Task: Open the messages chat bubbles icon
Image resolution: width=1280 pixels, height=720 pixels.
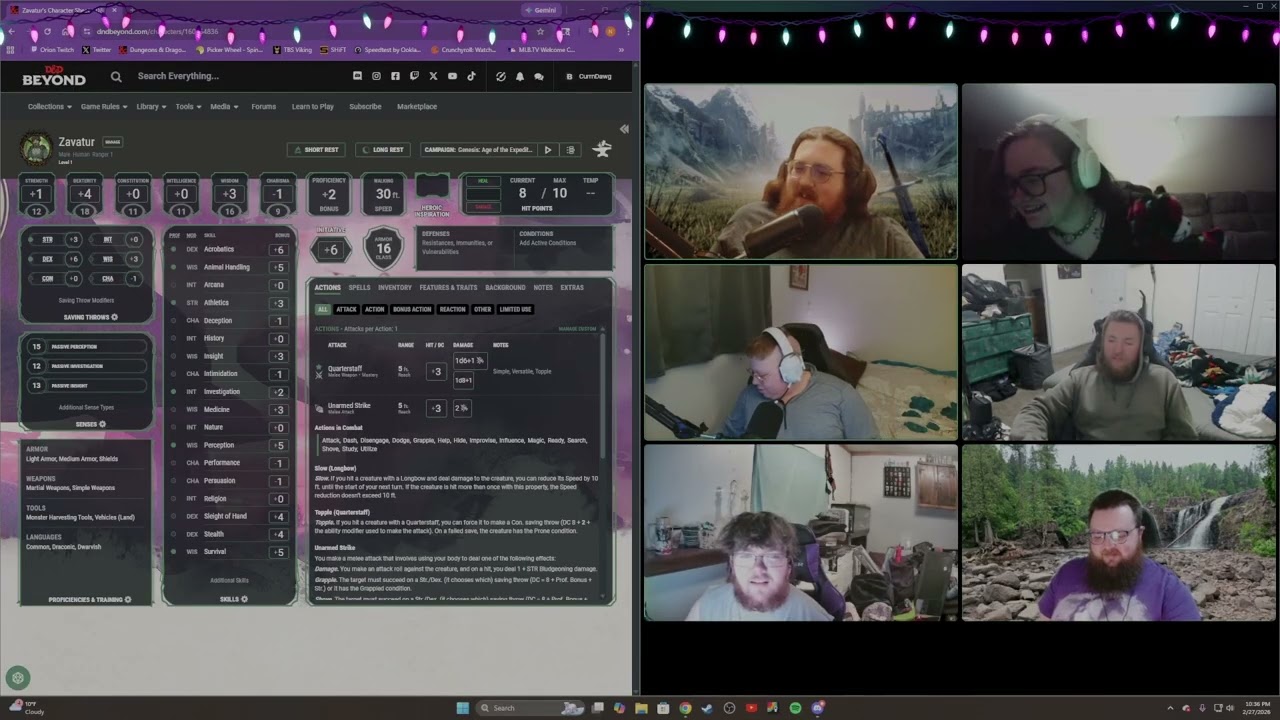Action: coord(539,76)
